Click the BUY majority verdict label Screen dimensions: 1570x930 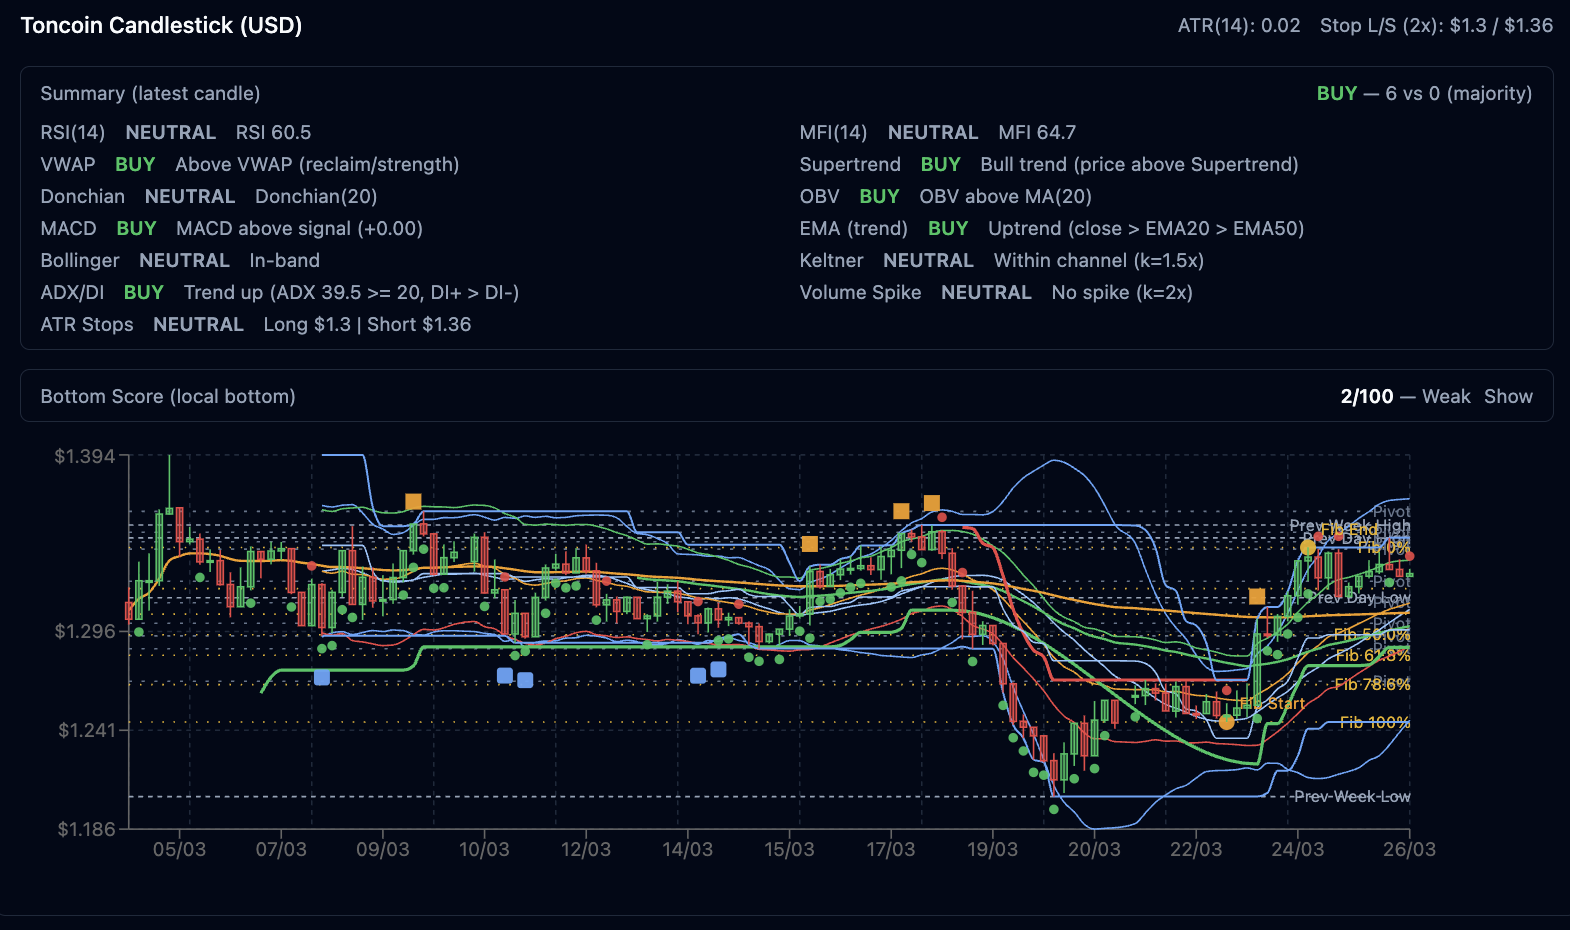coord(1336,93)
